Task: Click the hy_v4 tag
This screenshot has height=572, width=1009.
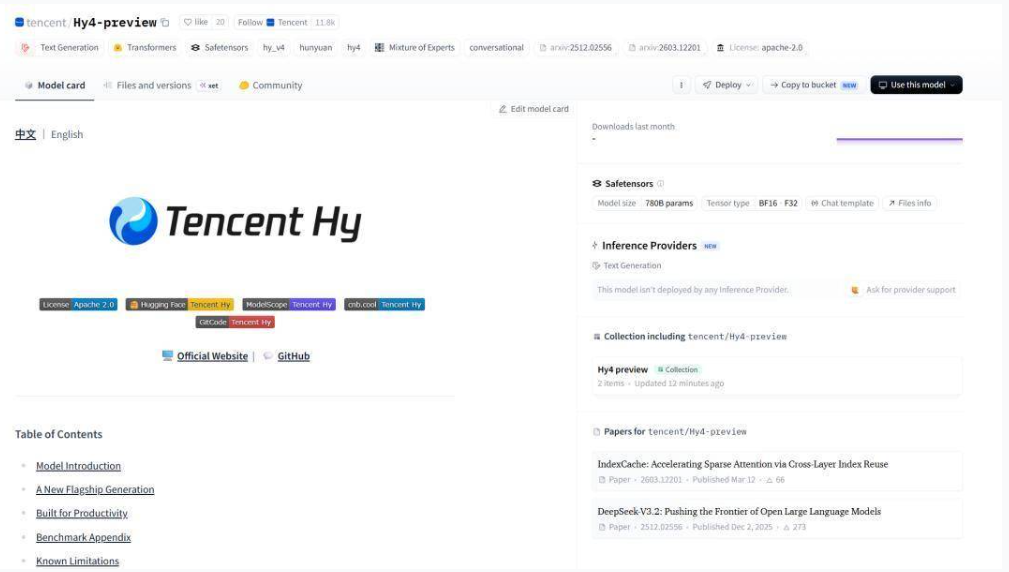Action: coord(273,48)
